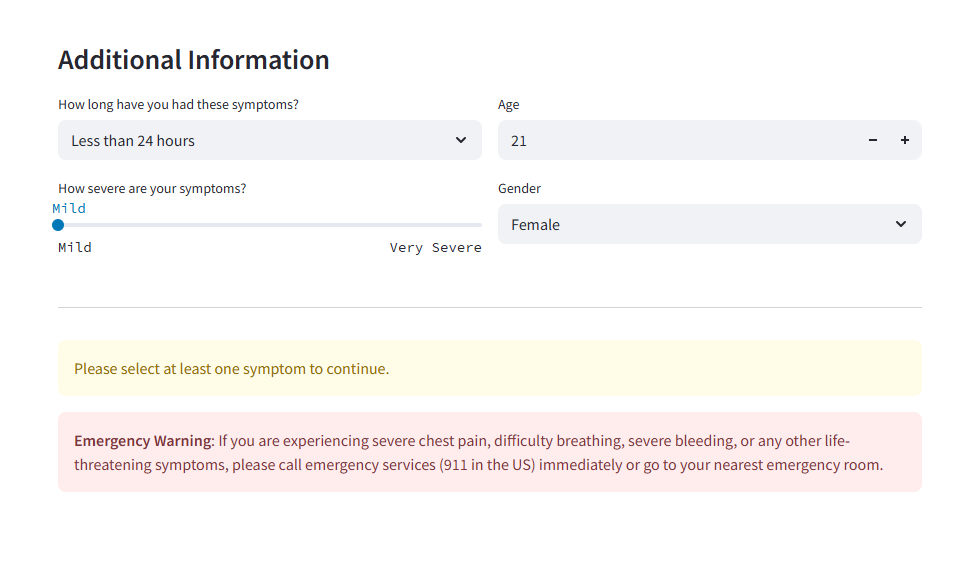Click the far right end of the severity slider track
963x579 pixels.
tap(480, 225)
